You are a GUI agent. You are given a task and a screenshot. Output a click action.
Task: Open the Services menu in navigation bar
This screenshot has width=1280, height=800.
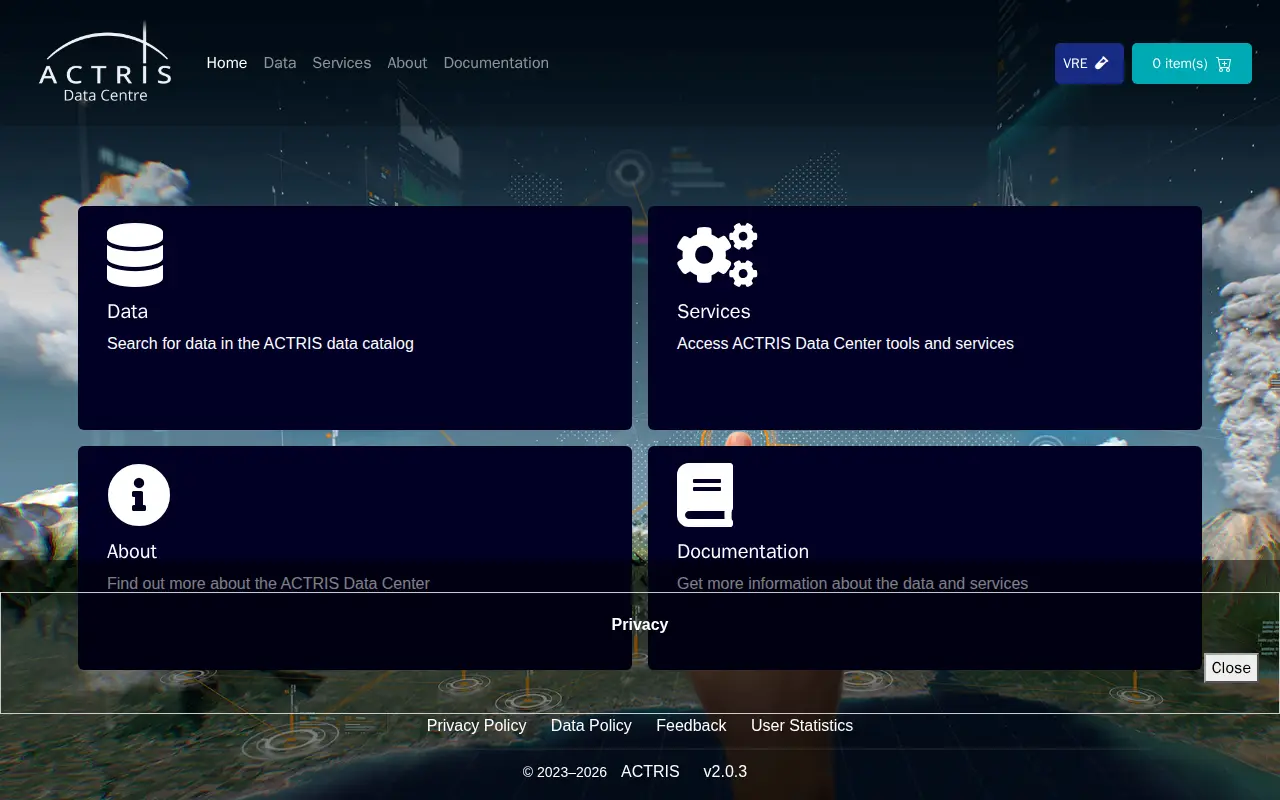pos(342,63)
